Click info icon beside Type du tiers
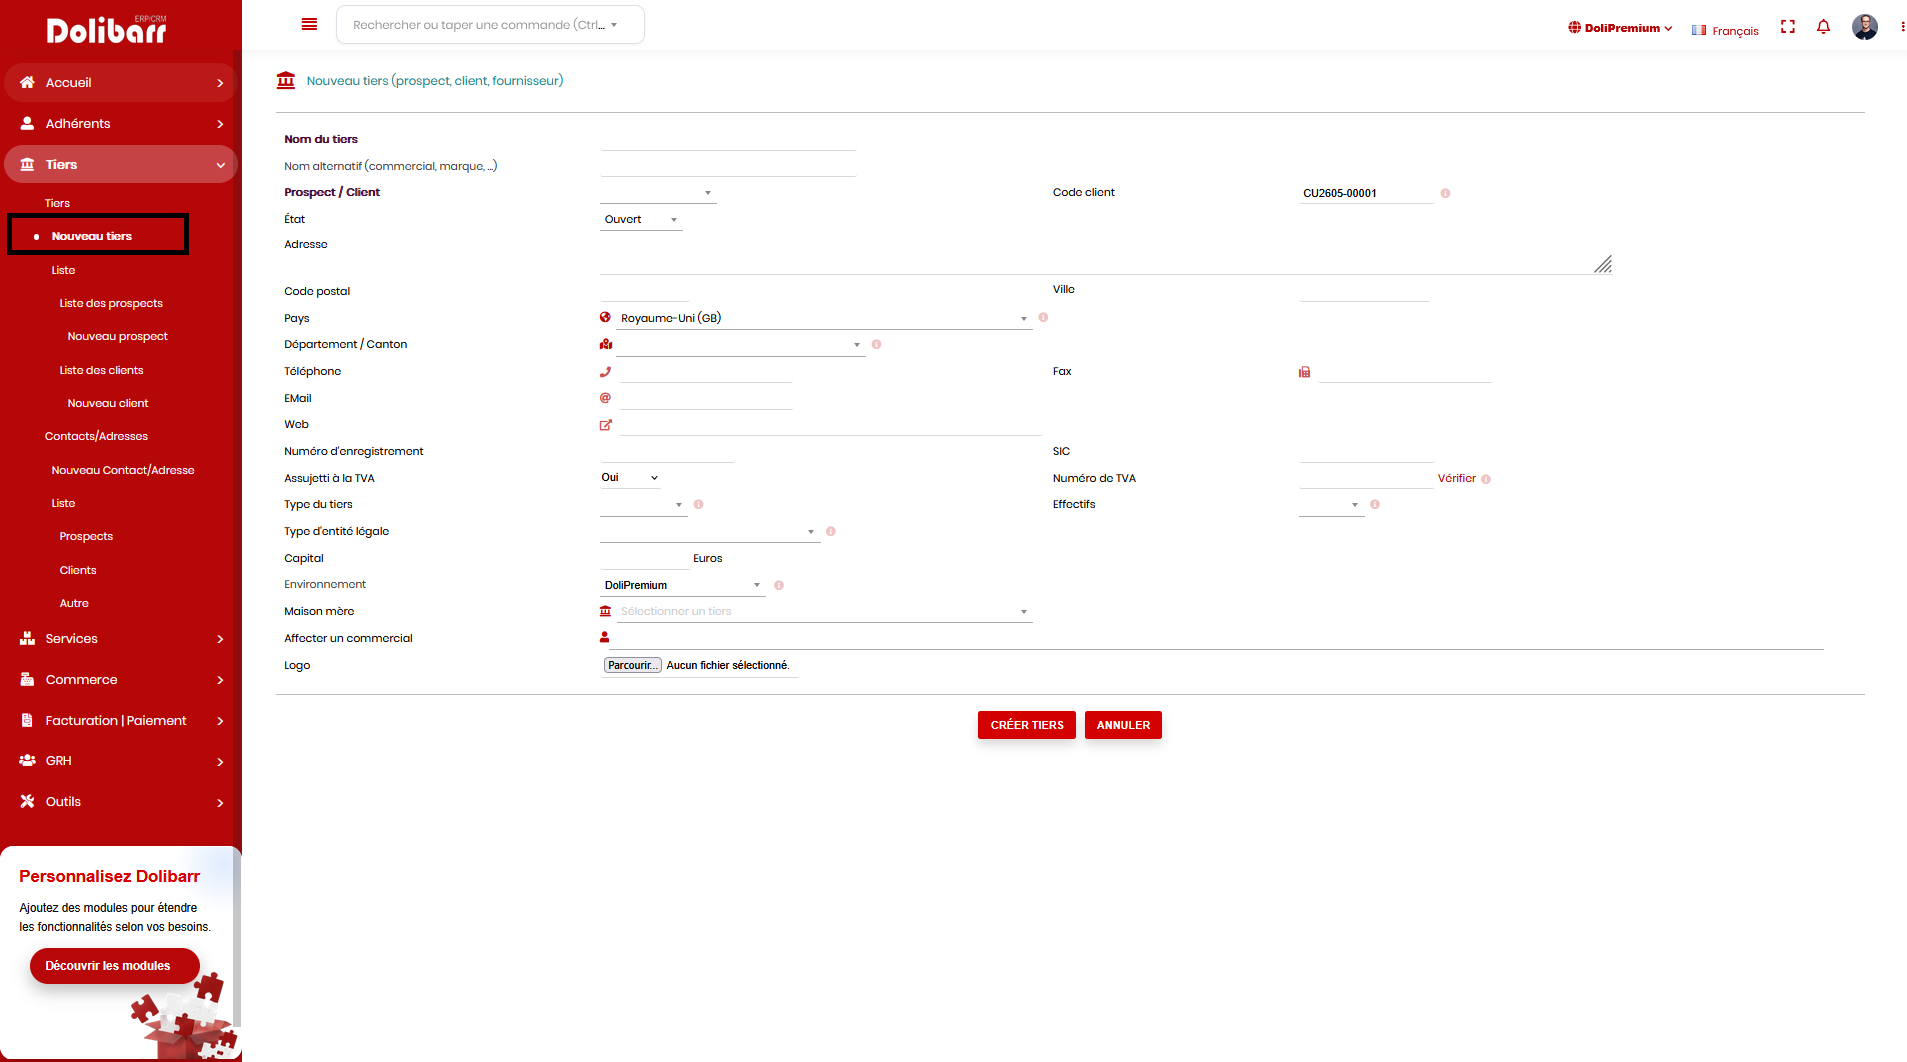Screen dimensions: 1907x1062 tap(698, 504)
